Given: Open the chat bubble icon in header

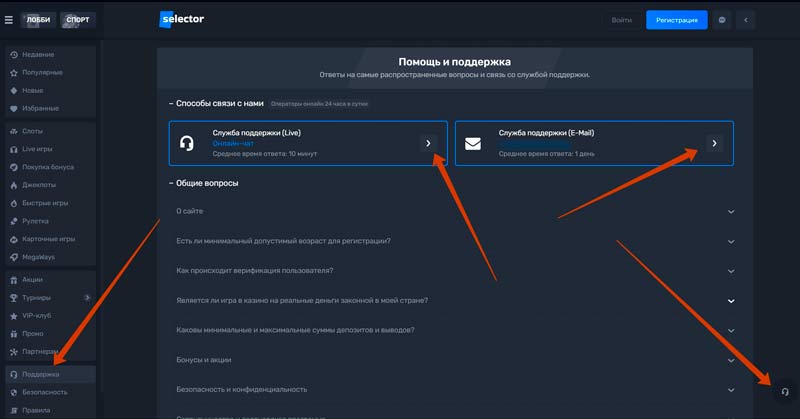Looking at the screenshot, I should (x=722, y=20).
